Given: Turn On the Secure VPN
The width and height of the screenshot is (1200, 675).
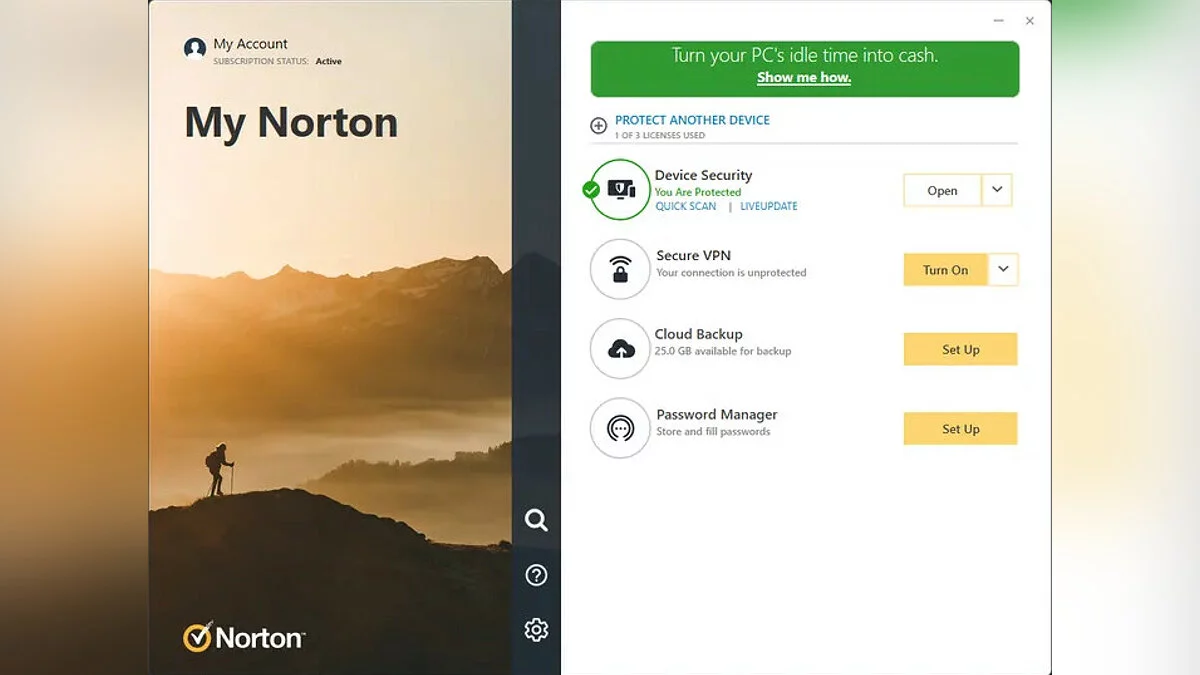Looking at the screenshot, I should 945,269.
